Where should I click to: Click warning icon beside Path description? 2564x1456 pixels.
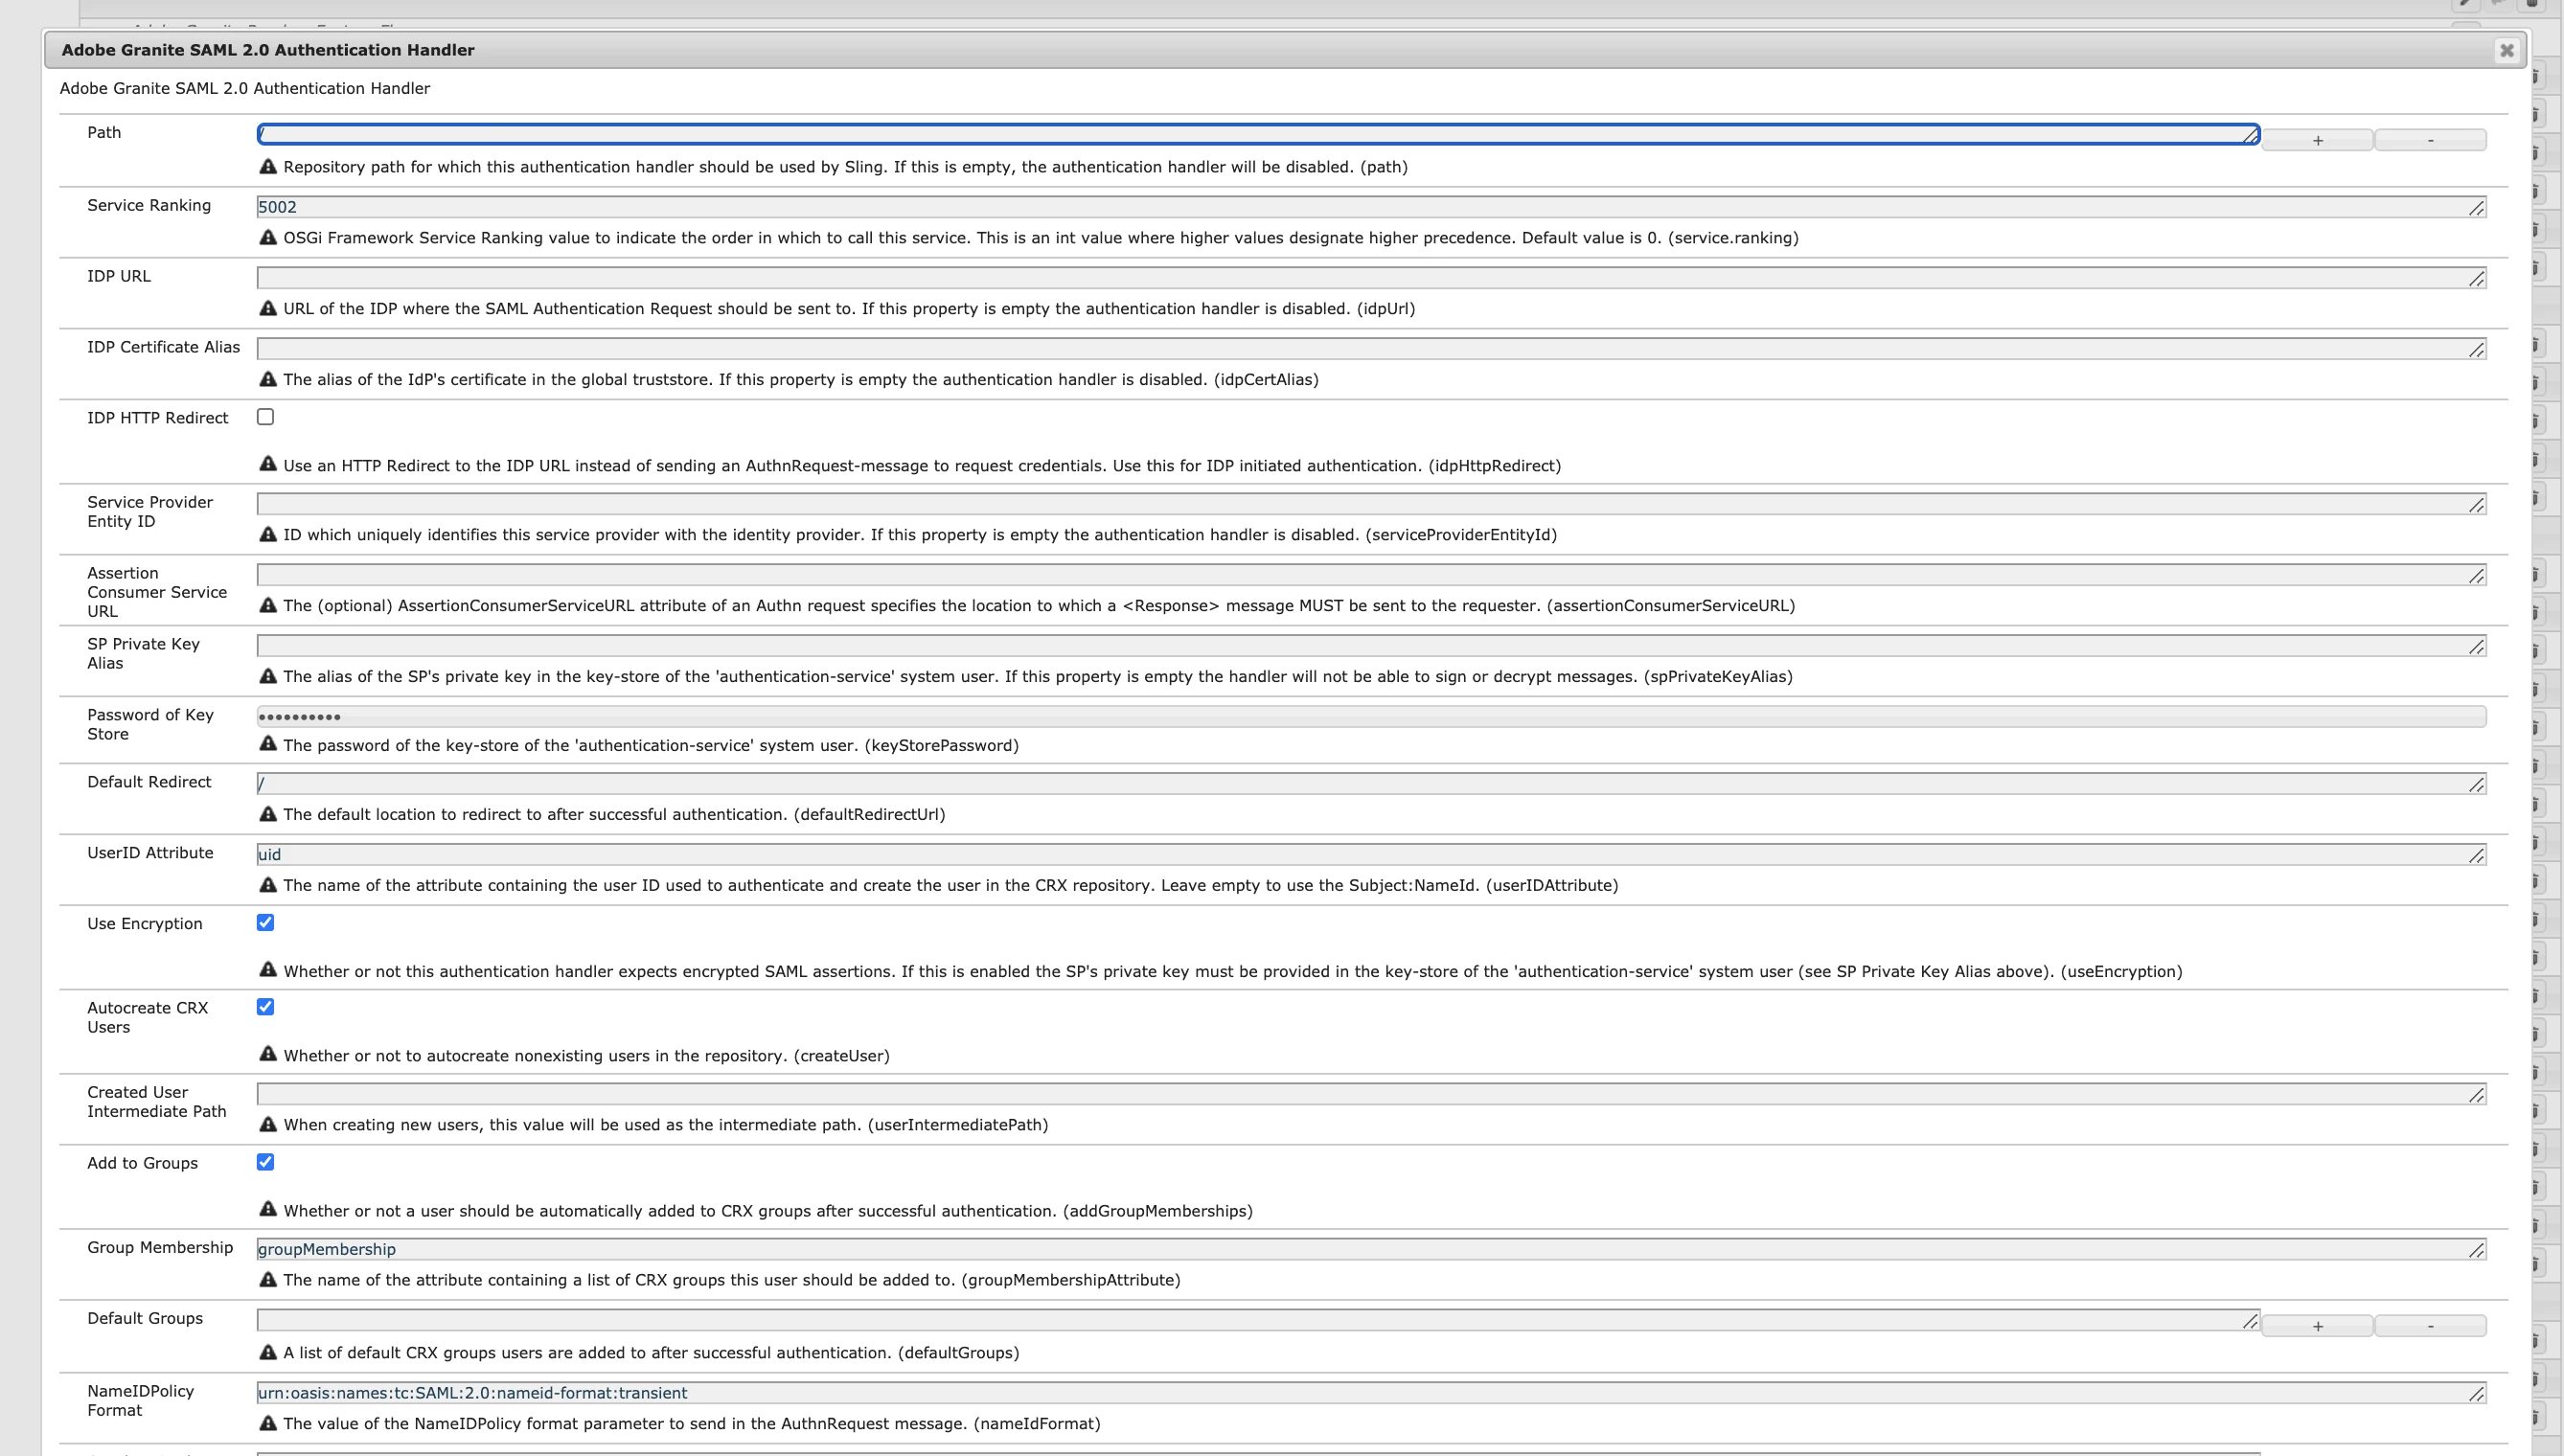pyautogui.click(x=268, y=167)
